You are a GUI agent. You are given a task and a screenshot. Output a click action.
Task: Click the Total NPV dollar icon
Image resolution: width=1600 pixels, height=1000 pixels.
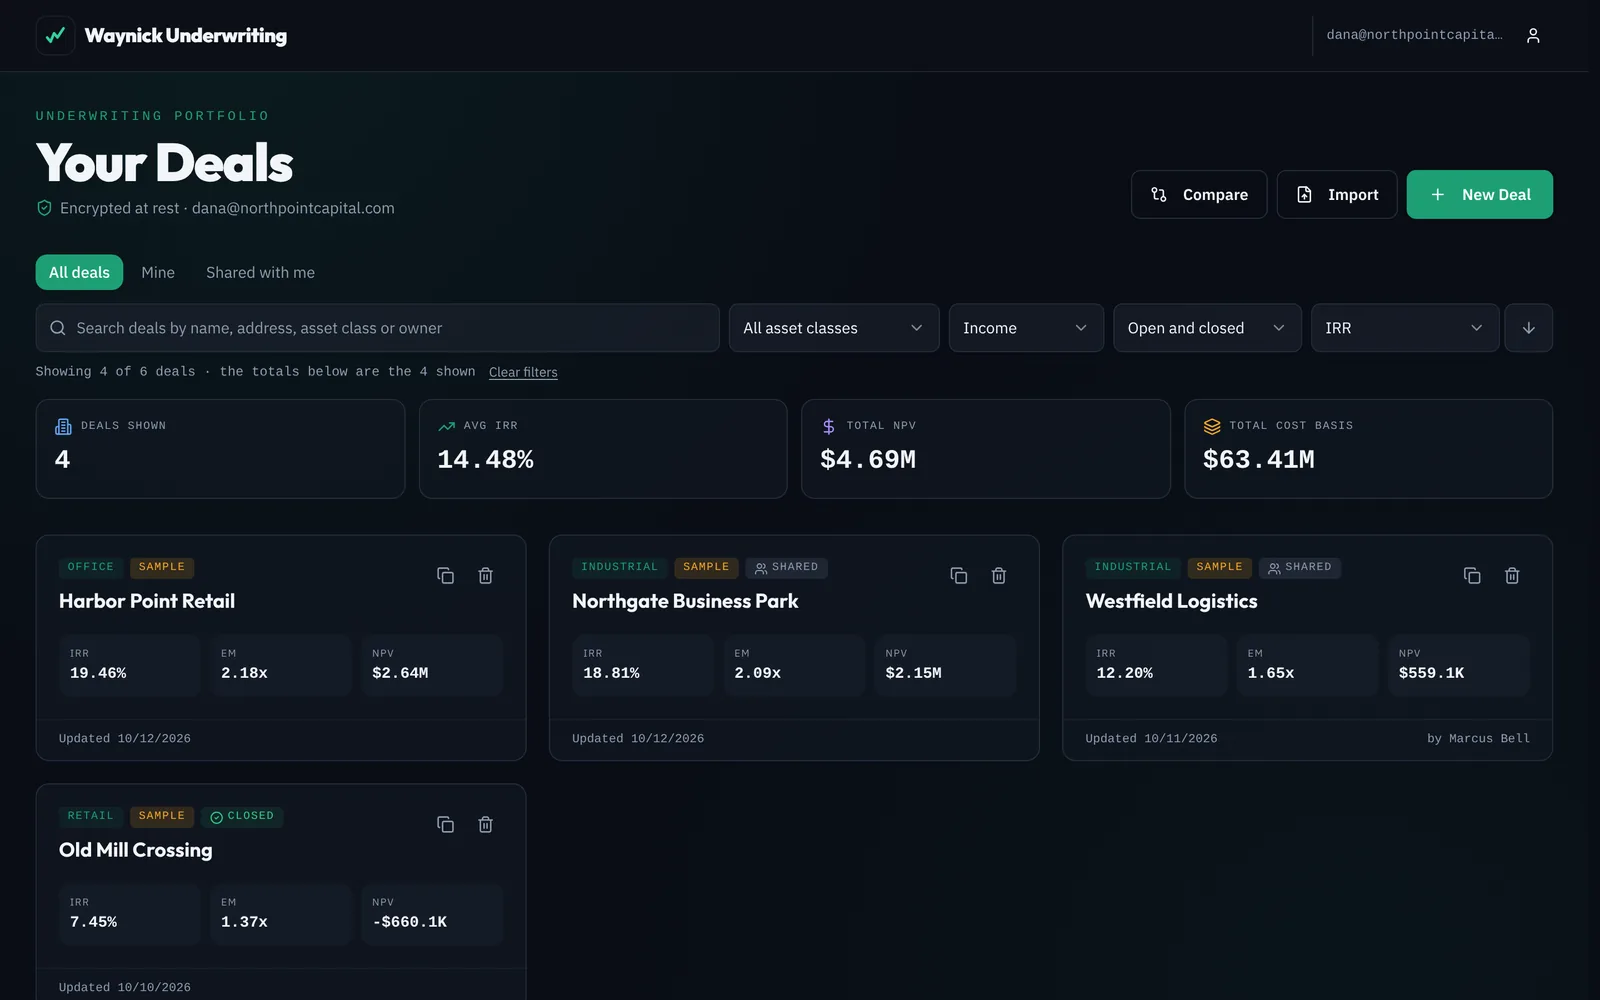[828, 427]
